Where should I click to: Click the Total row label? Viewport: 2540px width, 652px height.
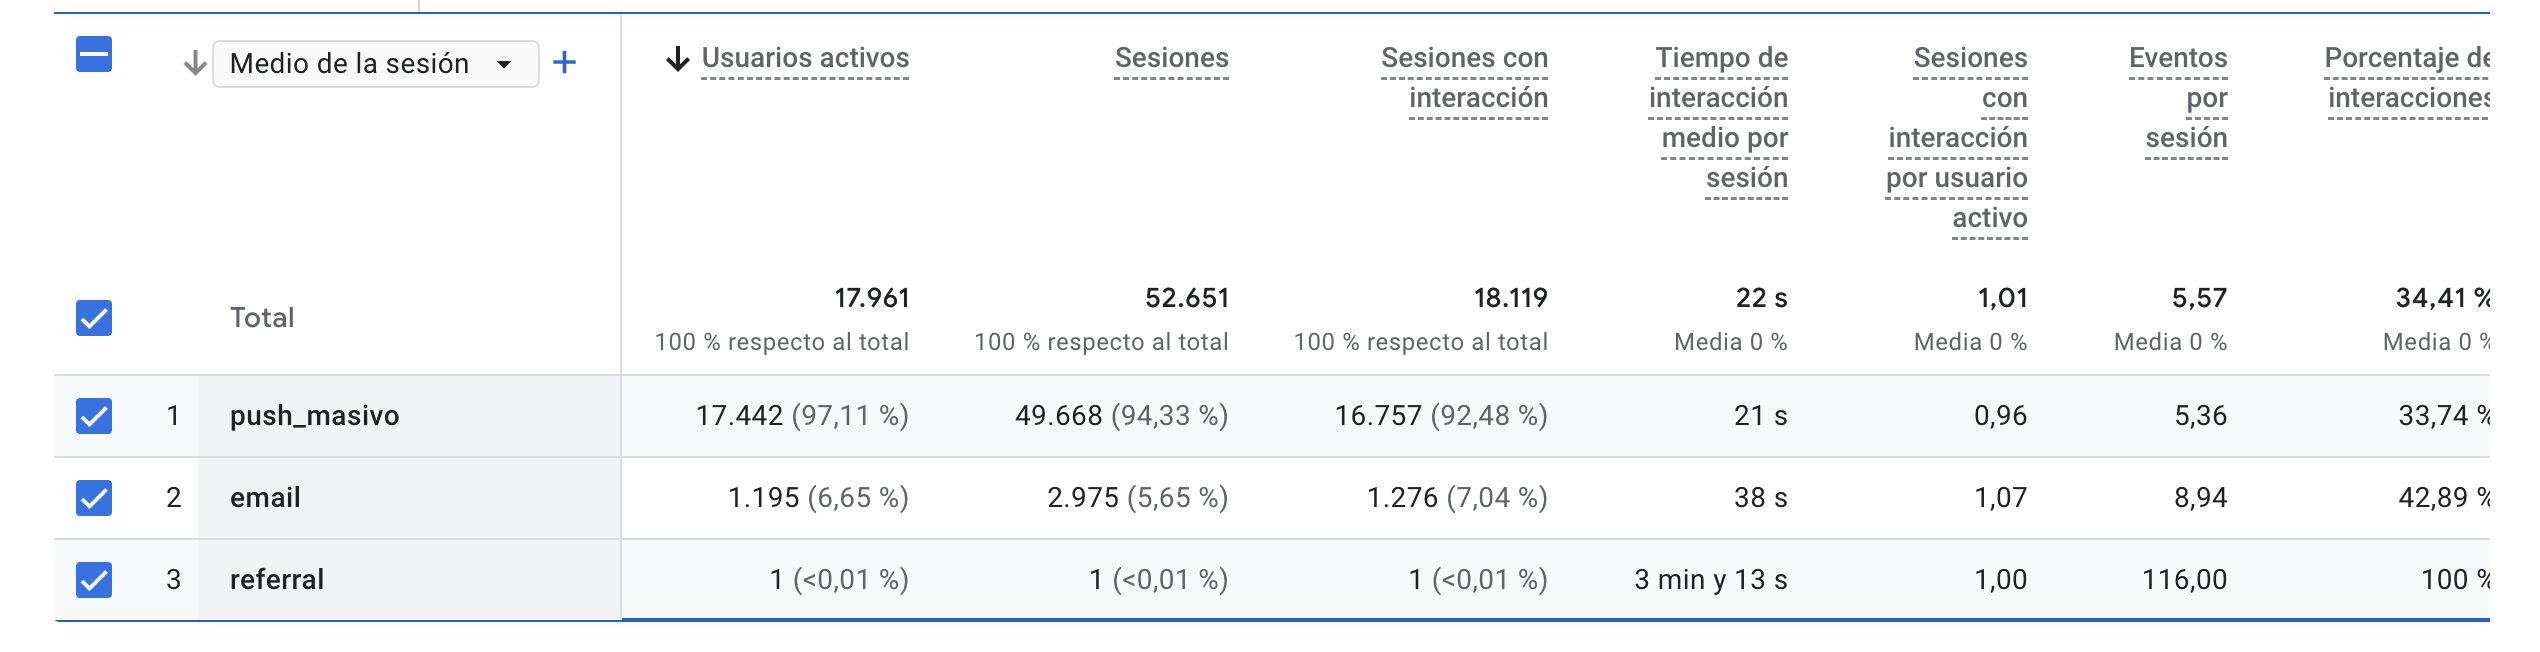pyautogui.click(x=262, y=318)
